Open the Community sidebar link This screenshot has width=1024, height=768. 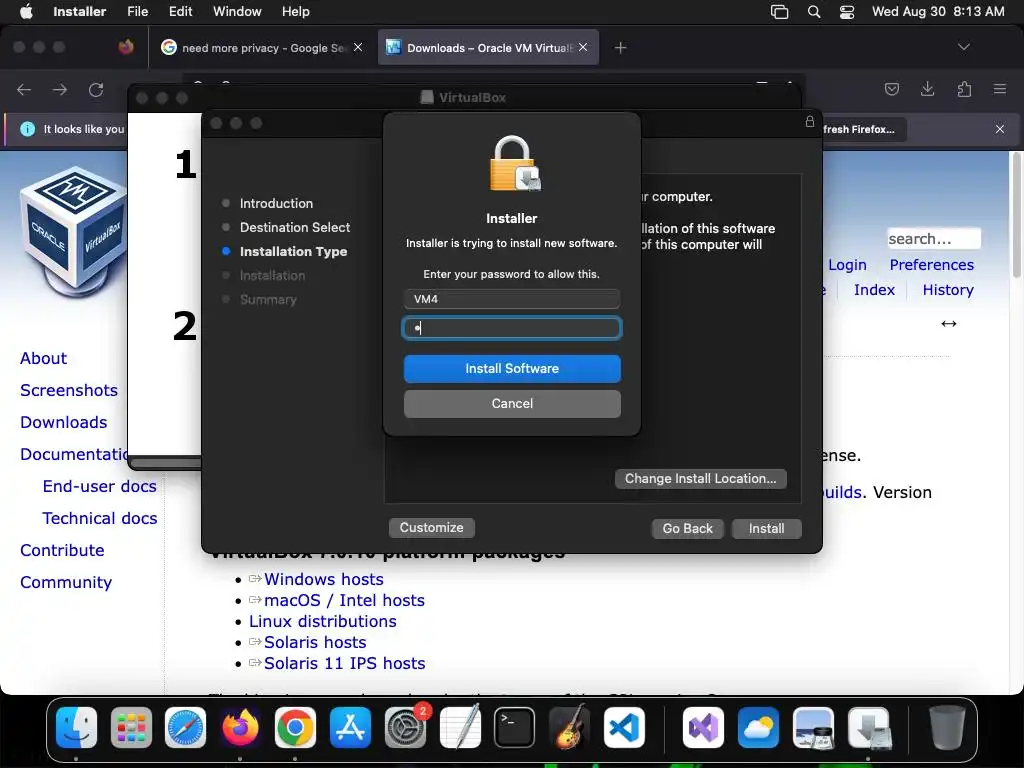66,583
